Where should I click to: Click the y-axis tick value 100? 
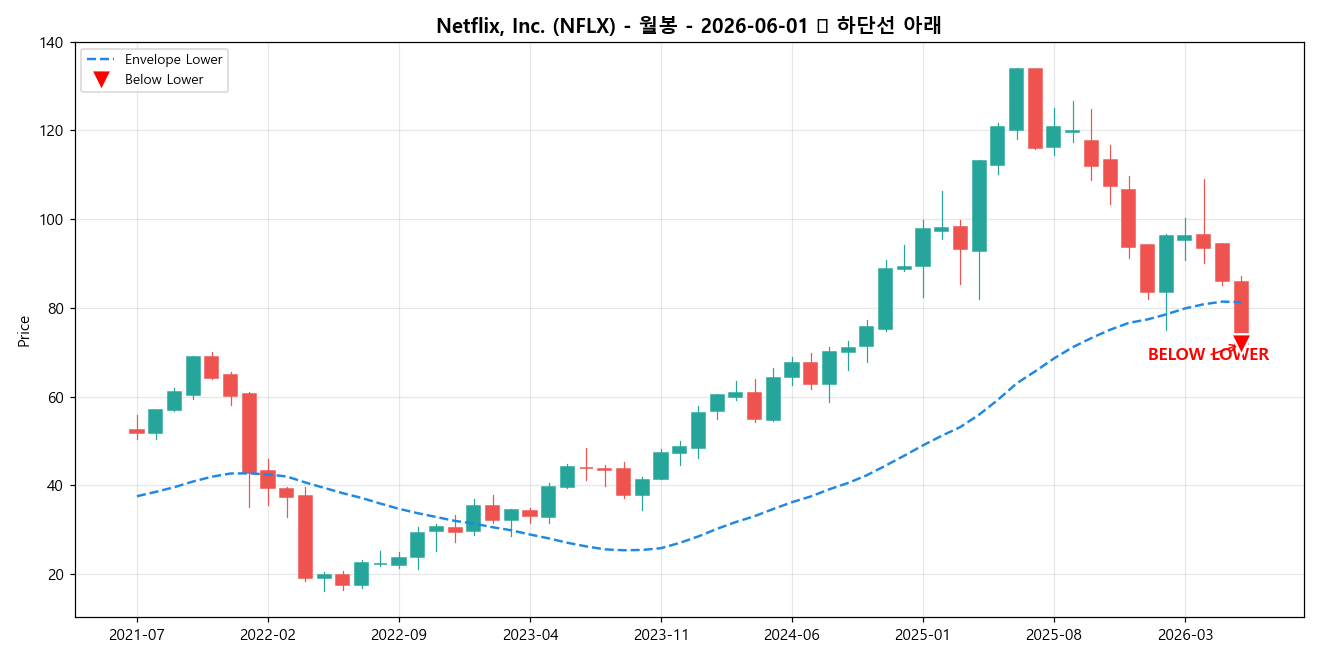click(x=52, y=220)
